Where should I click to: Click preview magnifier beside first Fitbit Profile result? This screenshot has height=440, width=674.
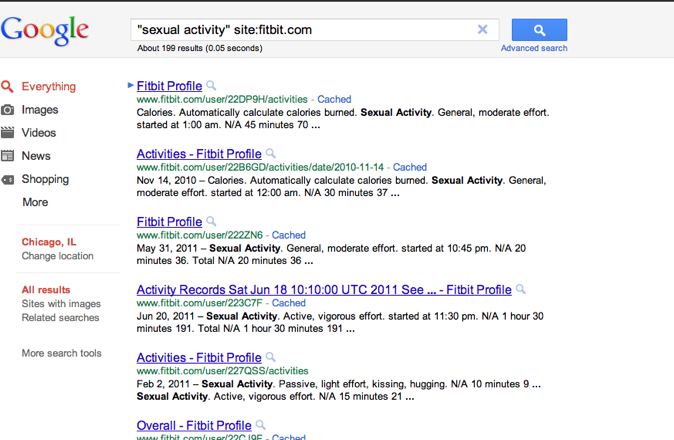211,86
